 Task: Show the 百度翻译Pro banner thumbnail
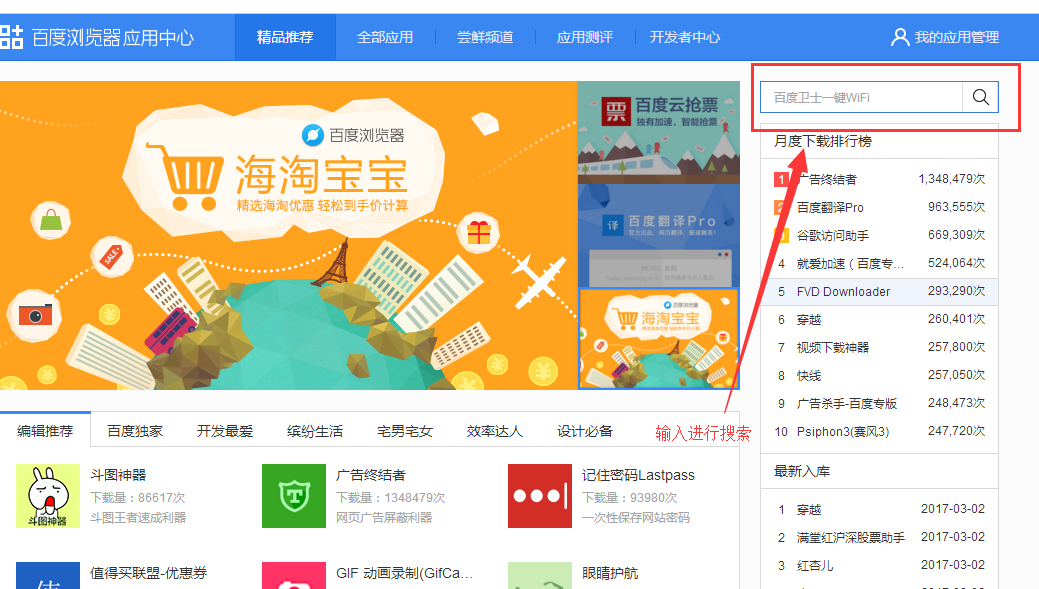point(659,235)
